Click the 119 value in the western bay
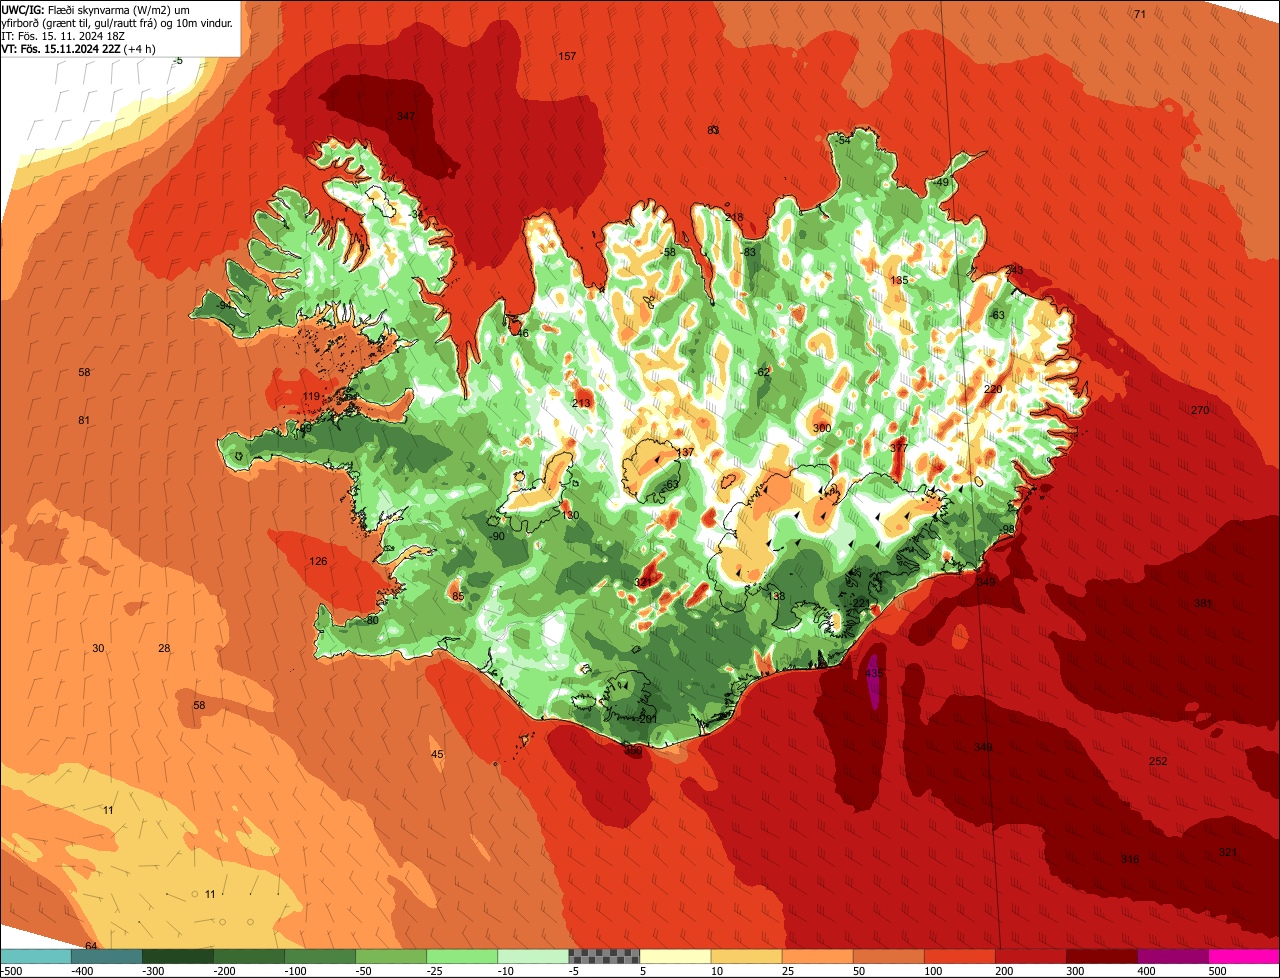This screenshot has width=1280, height=978. coord(311,397)
